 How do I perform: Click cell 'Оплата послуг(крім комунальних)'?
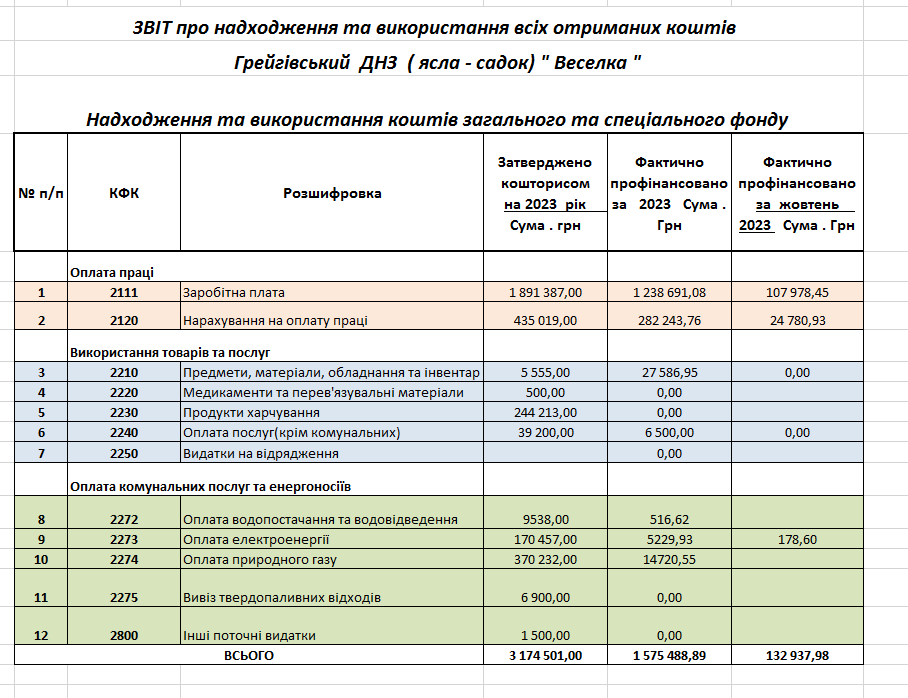[x=332, y=433]
